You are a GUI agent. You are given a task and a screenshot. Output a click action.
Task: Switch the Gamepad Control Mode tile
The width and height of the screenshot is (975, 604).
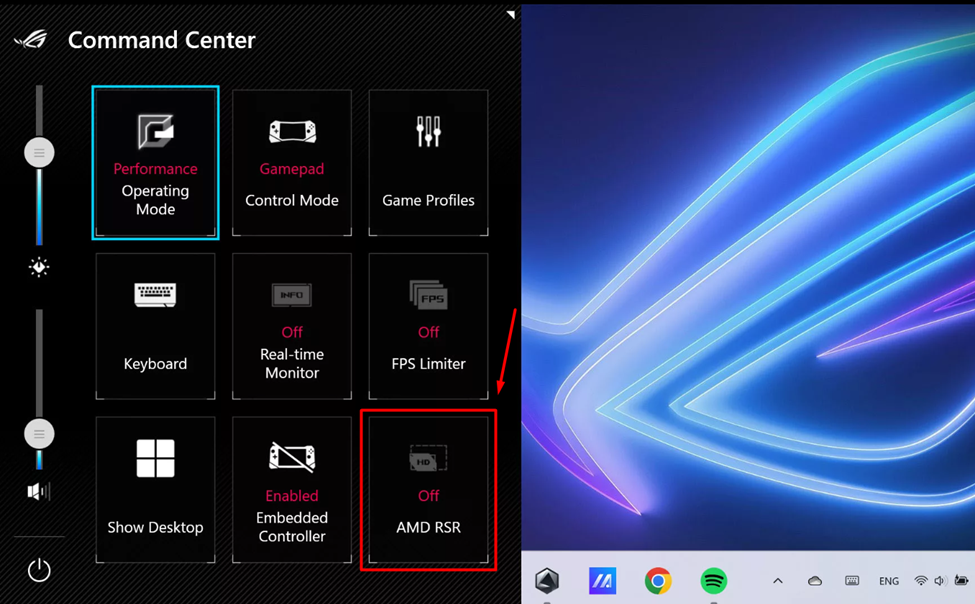click(292, 163)
